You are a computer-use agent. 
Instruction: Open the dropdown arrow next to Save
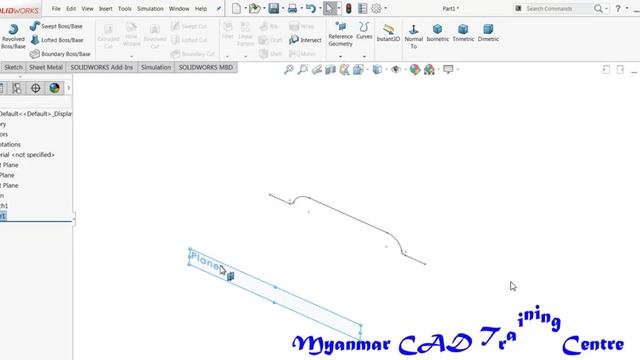pos(283,9)
